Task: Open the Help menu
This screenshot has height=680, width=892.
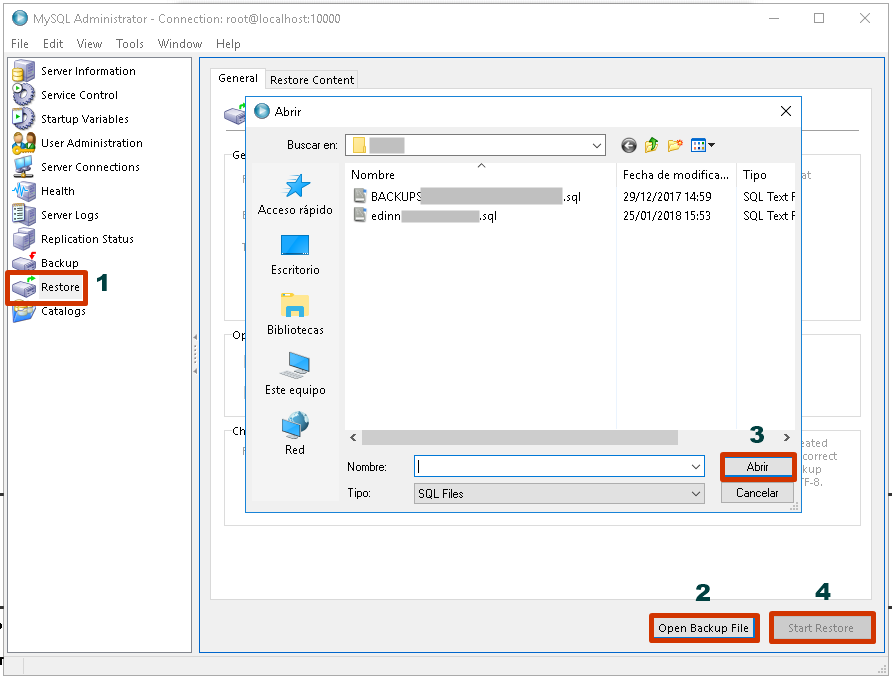Action: coord(228,44)
